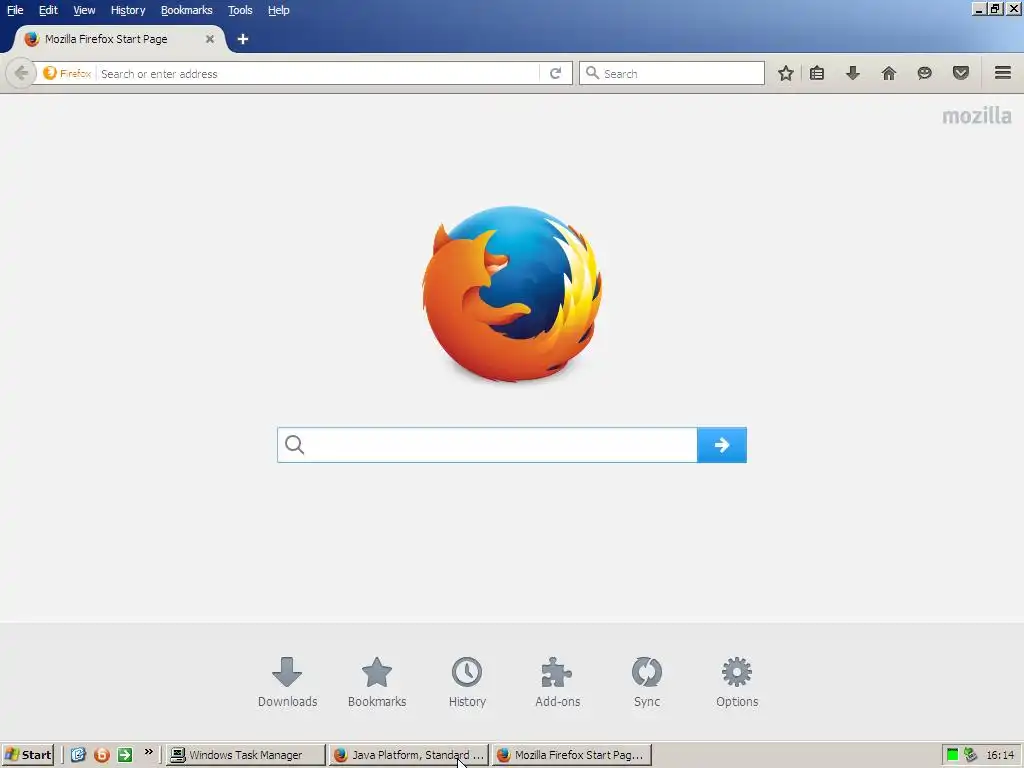Click orange quick launch icon in taskbar
Image resolution: width=1024 pixels, height=768 pixels.
(x=102, y=755)
